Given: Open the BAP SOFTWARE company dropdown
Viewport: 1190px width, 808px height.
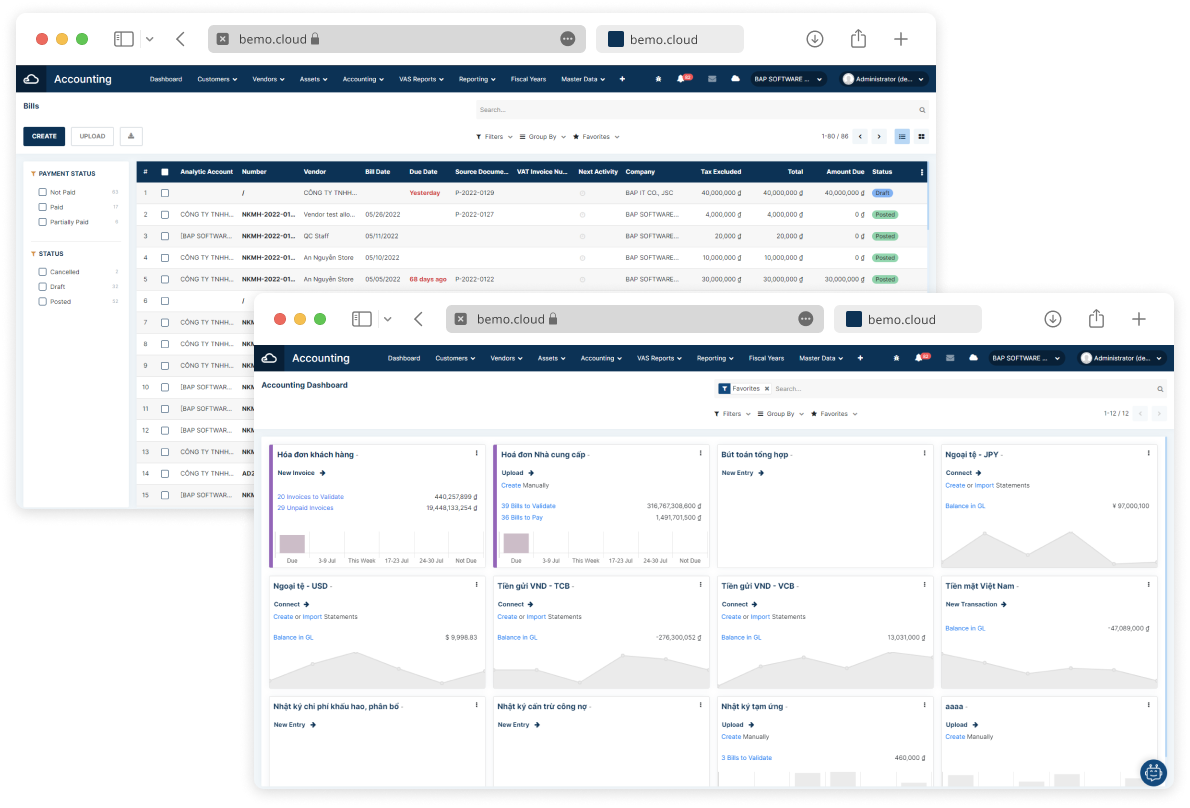Looking at the screenshot, I should [1024, 358].
